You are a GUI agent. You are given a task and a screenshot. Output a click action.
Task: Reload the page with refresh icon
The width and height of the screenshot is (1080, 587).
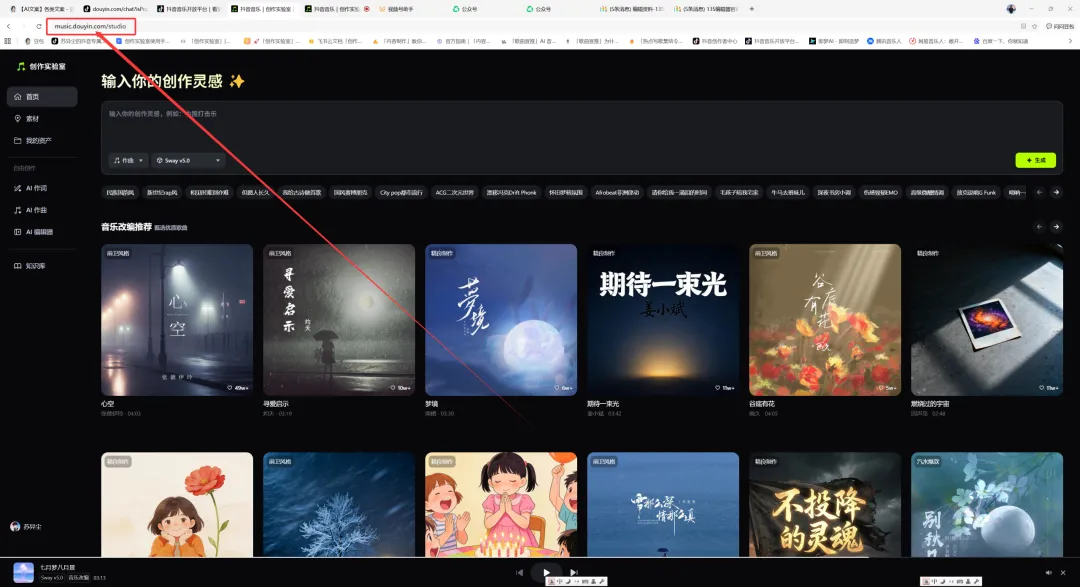39,26
